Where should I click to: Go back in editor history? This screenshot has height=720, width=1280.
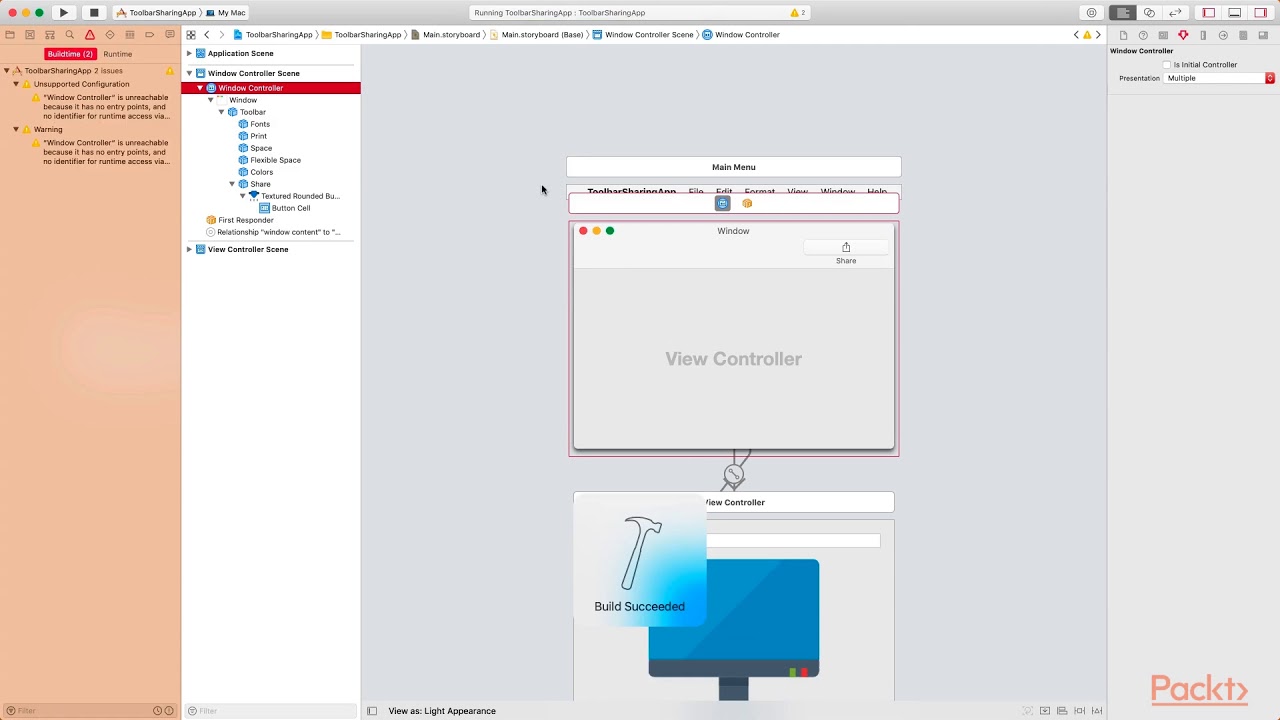[207, 35]
